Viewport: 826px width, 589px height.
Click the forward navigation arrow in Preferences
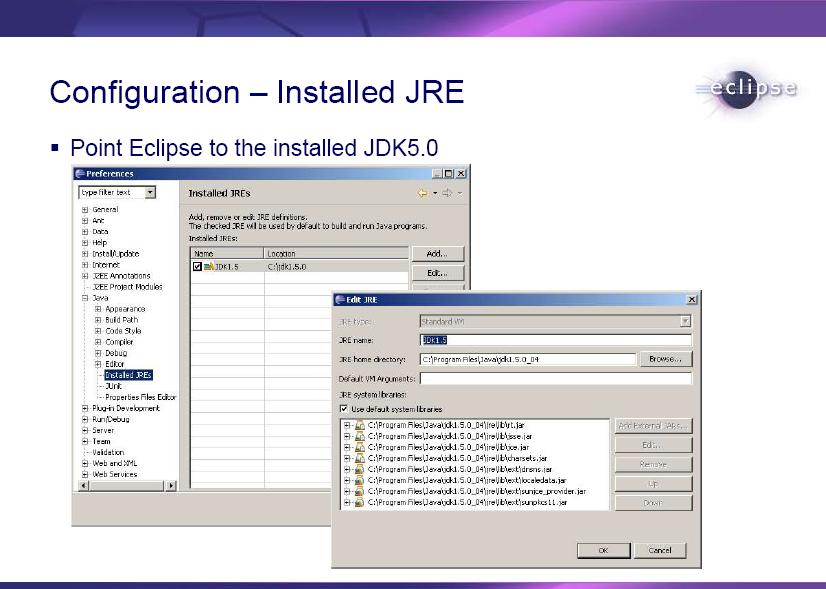point(447,193)
